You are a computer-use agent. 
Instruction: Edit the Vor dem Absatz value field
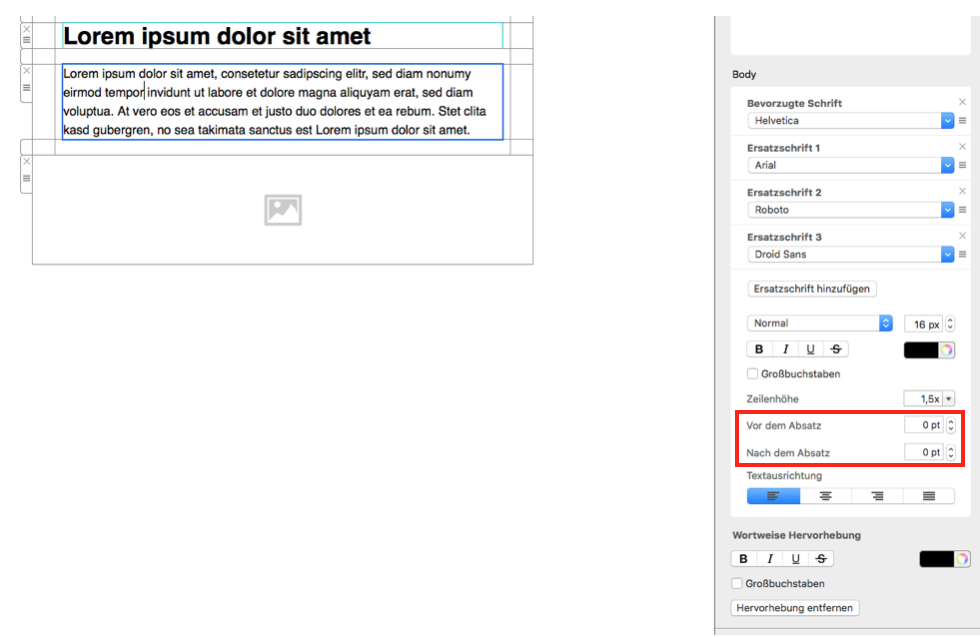point(924,425)
